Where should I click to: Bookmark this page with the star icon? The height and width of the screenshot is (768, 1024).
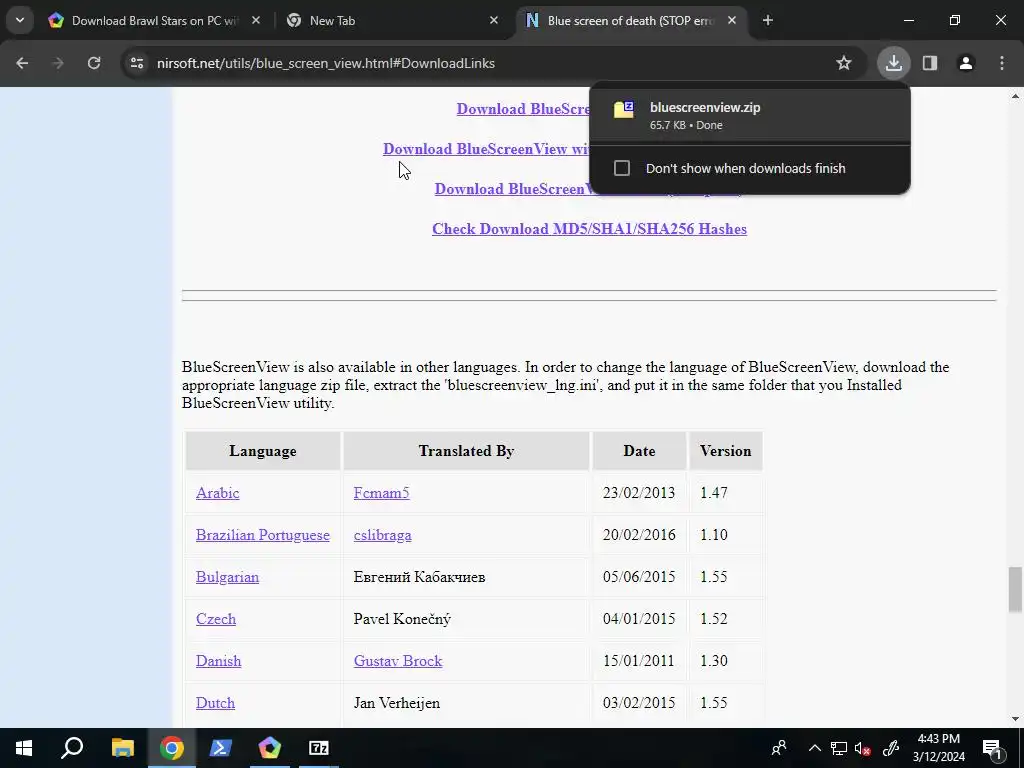844,63
